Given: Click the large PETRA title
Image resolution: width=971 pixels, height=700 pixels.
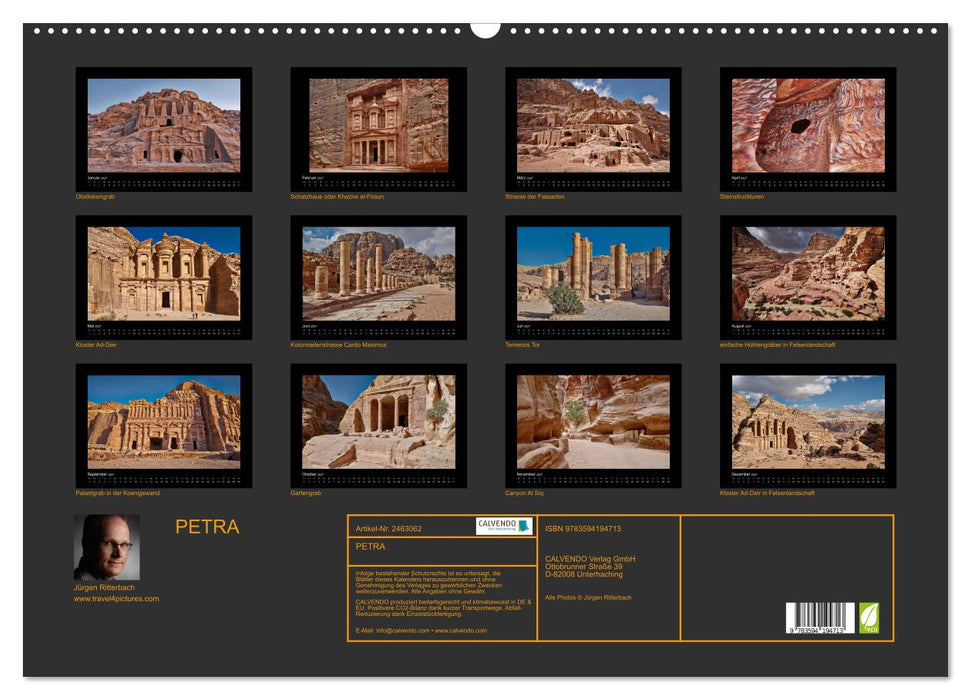Looking at the screenshot, I should coord(207,527).
